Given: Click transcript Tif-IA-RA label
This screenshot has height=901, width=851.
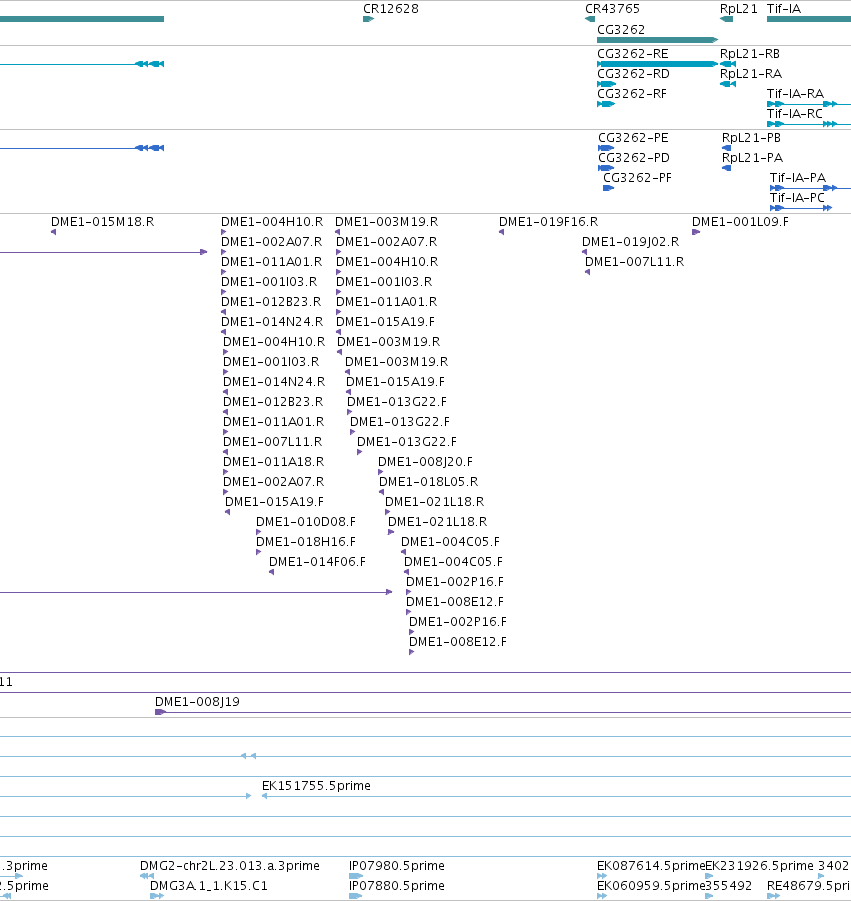Looking at the screenshot, I should 795,94.
